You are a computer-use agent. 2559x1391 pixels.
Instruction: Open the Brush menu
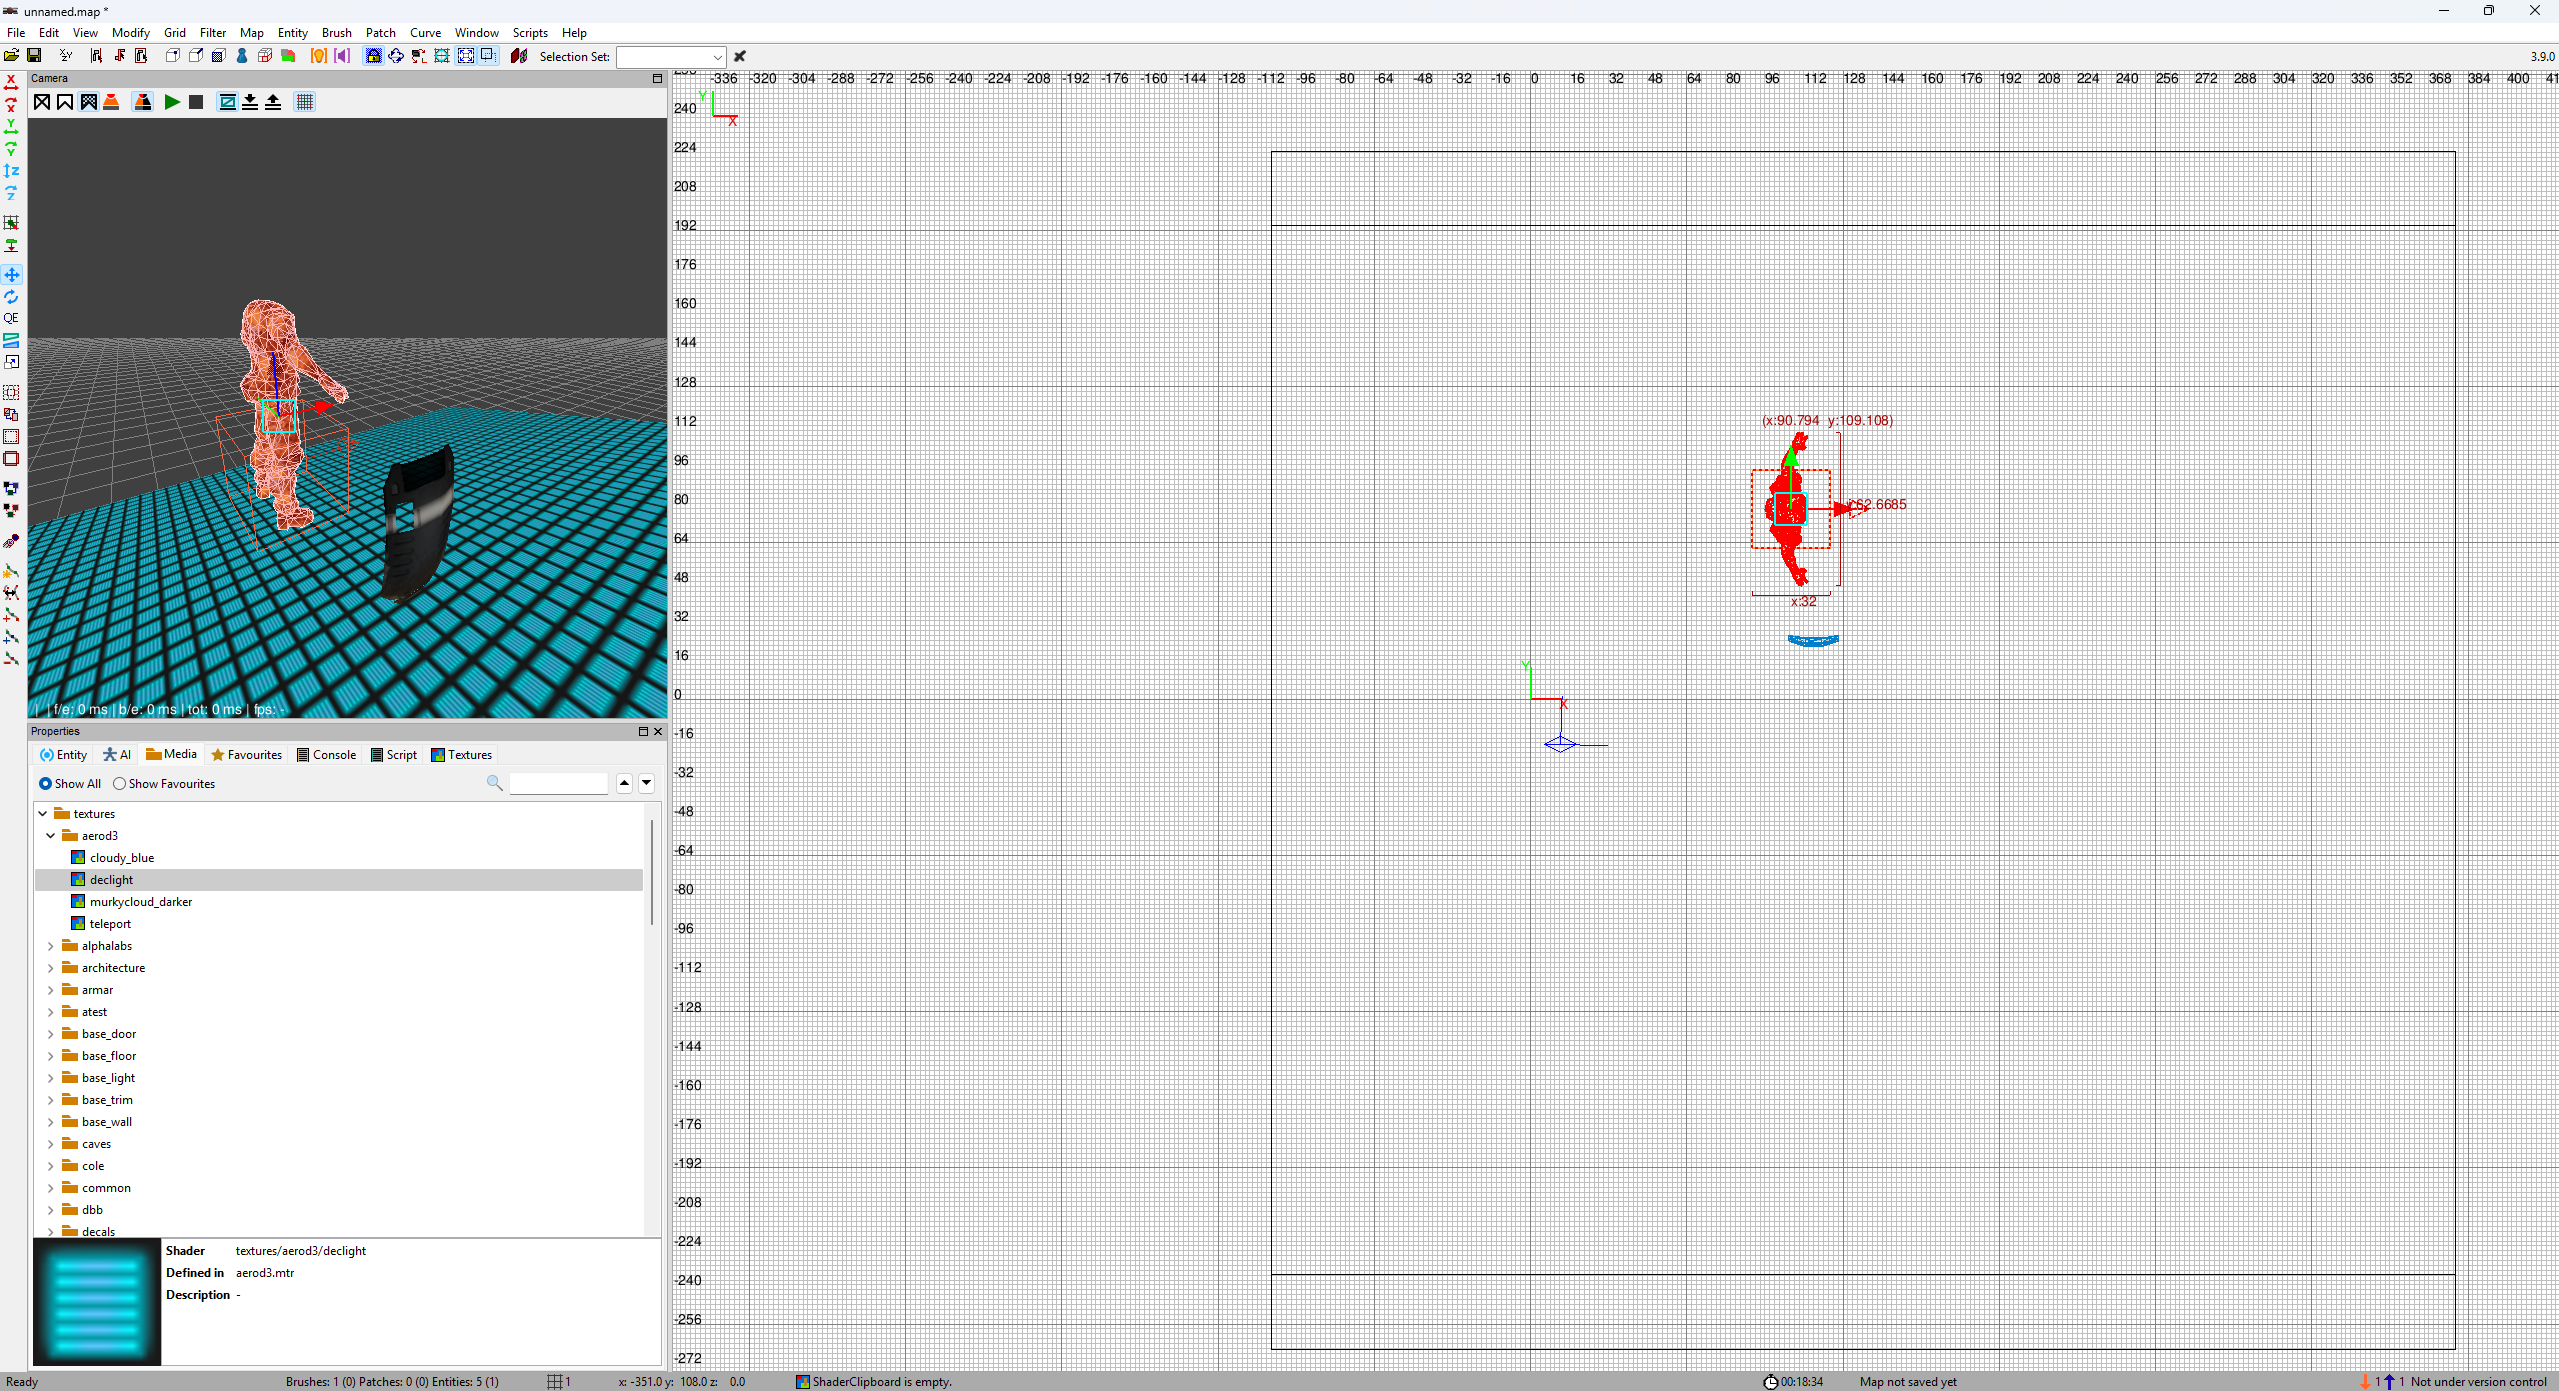pyautogui.click(x=336, y=33)
